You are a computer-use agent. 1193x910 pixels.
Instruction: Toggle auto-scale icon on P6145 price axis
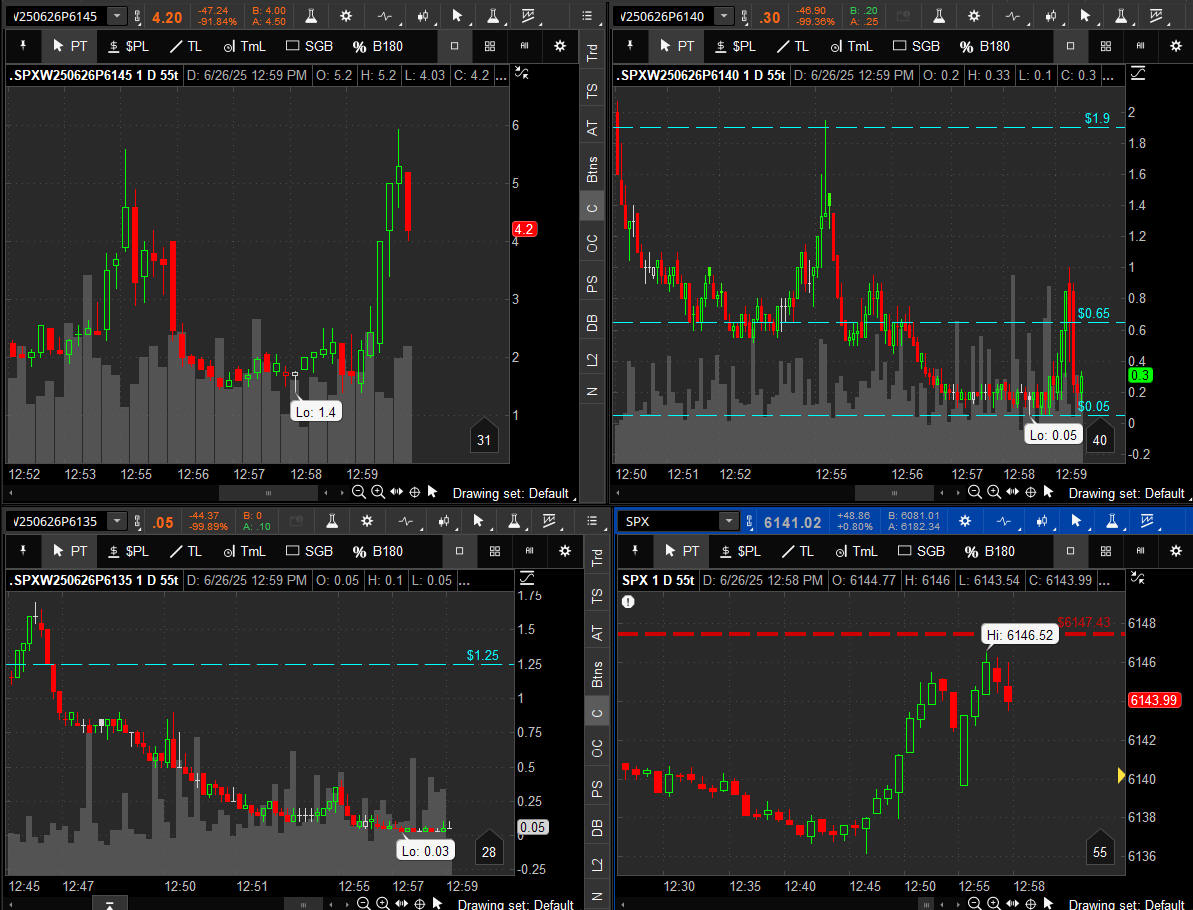click(522, 73)
